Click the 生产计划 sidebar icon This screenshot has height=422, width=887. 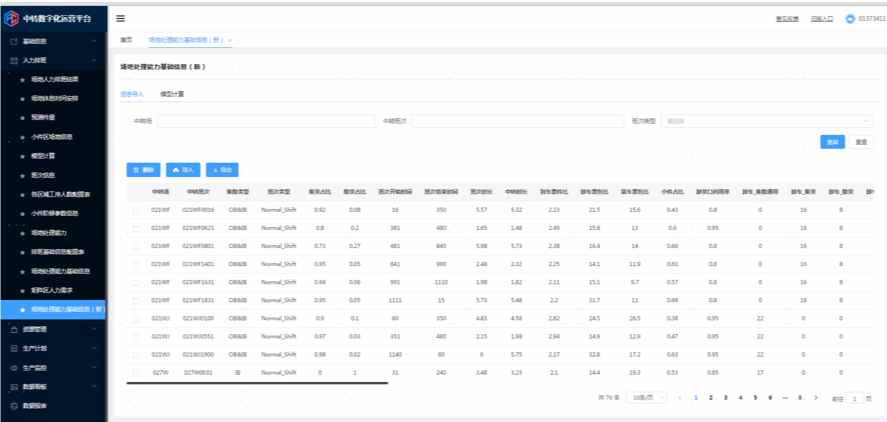coord(13,349)
